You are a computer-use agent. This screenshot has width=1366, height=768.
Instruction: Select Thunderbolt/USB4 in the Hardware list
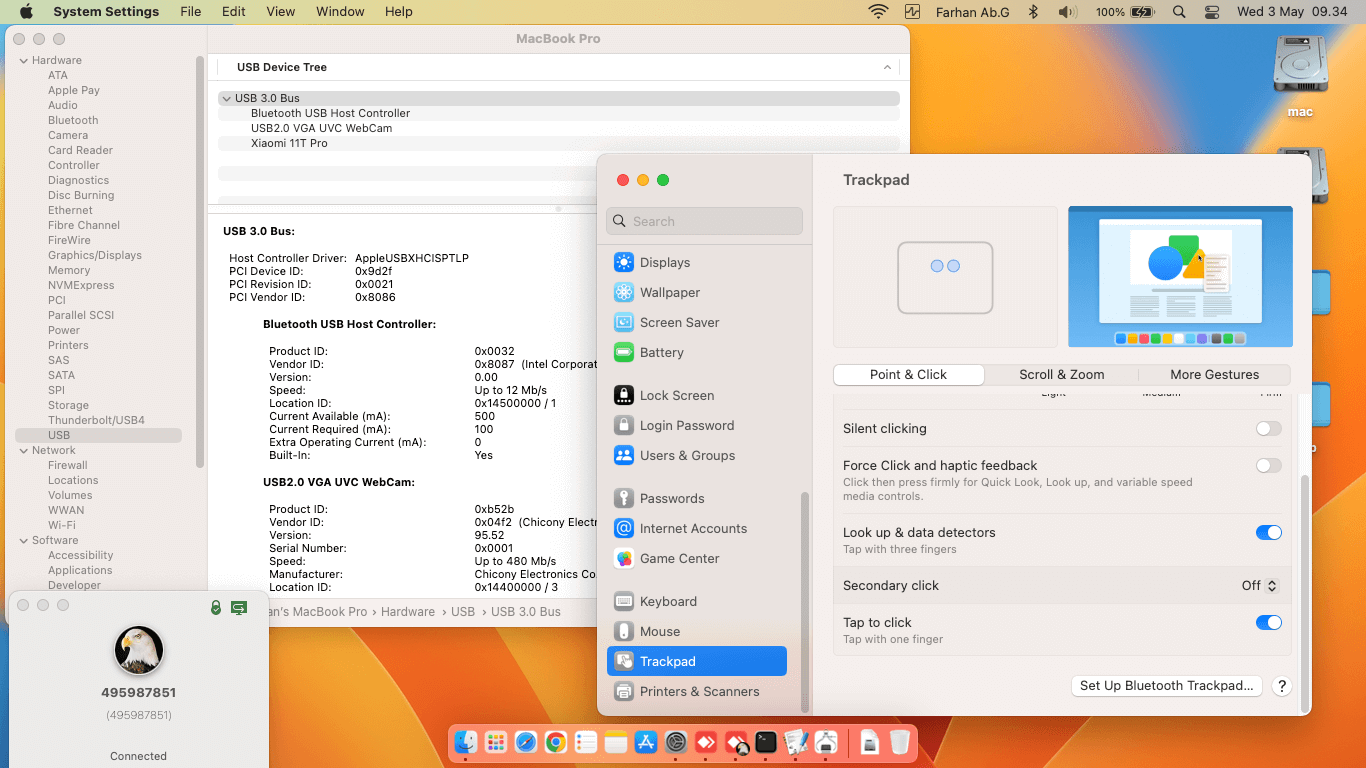tap(96, 420)
